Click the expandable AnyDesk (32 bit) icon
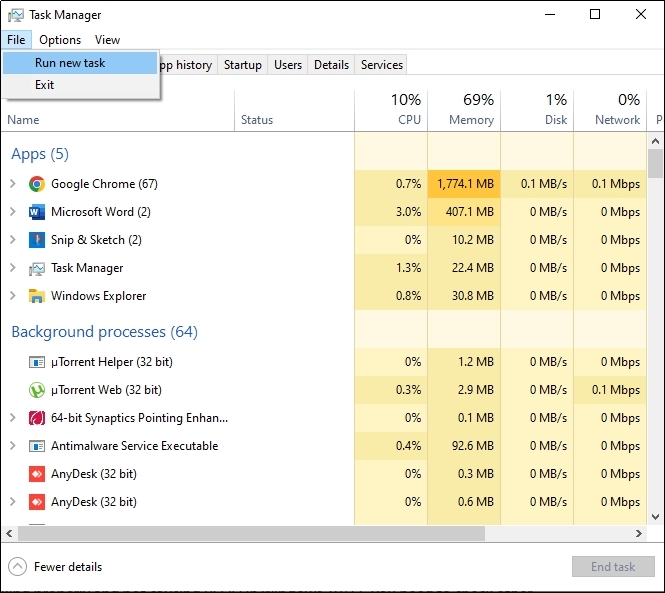This screenshot has width=665, height=593. point(37,502)
